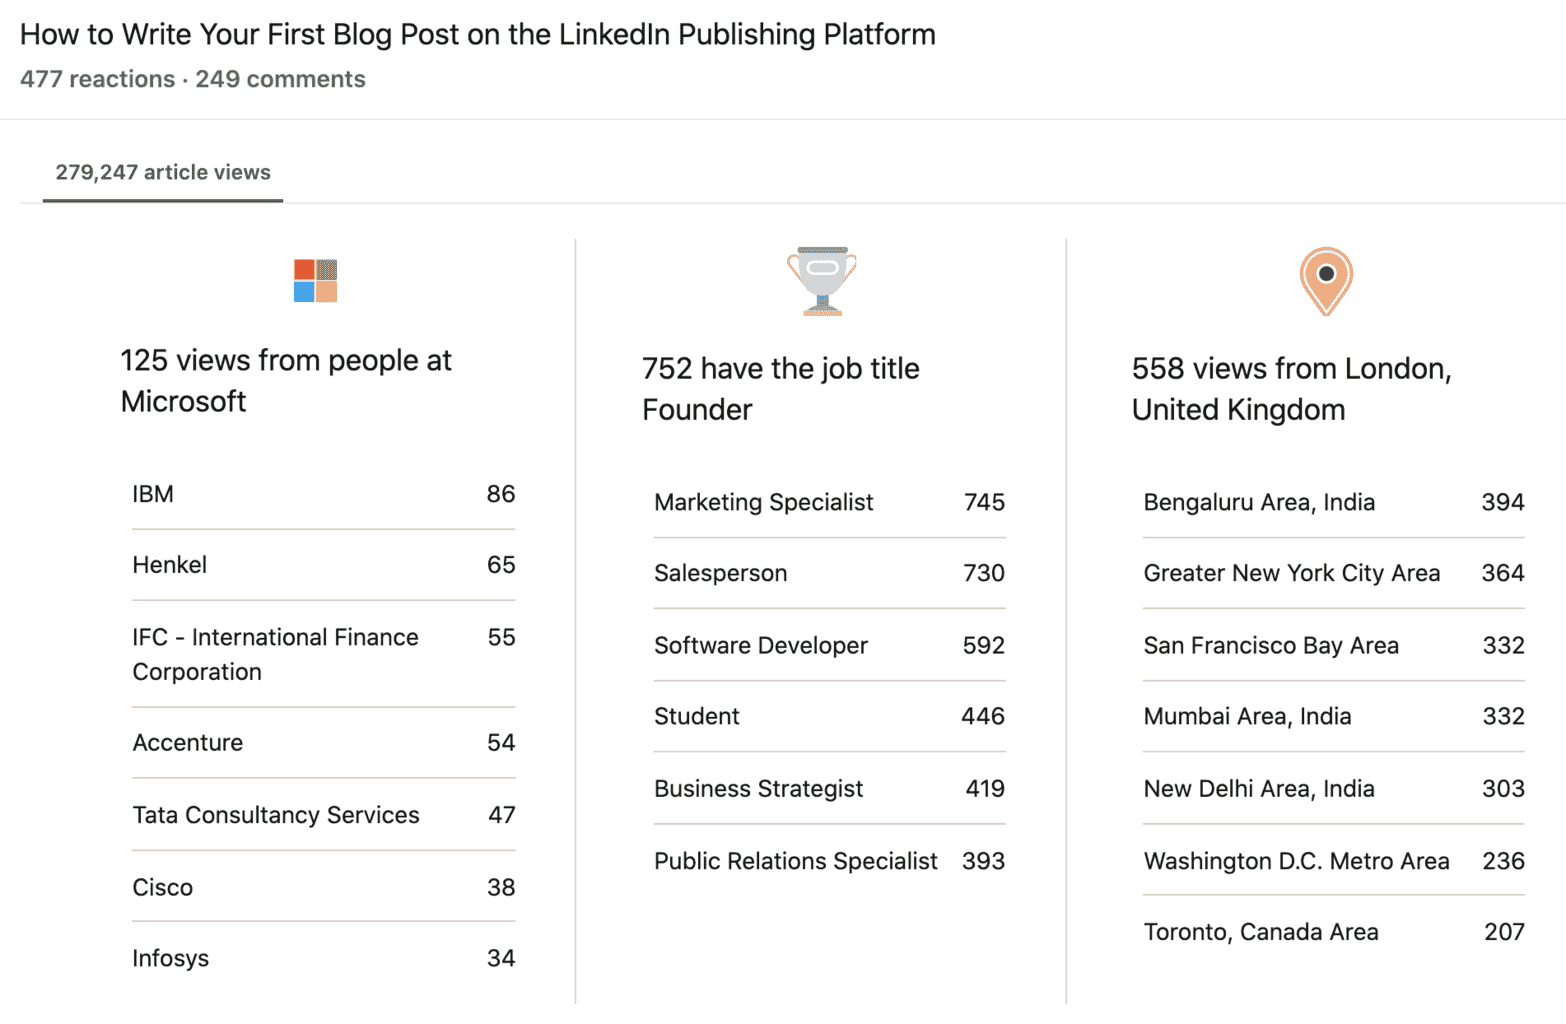
Task: Click the trophy job title icon
Action: [822, 281]
